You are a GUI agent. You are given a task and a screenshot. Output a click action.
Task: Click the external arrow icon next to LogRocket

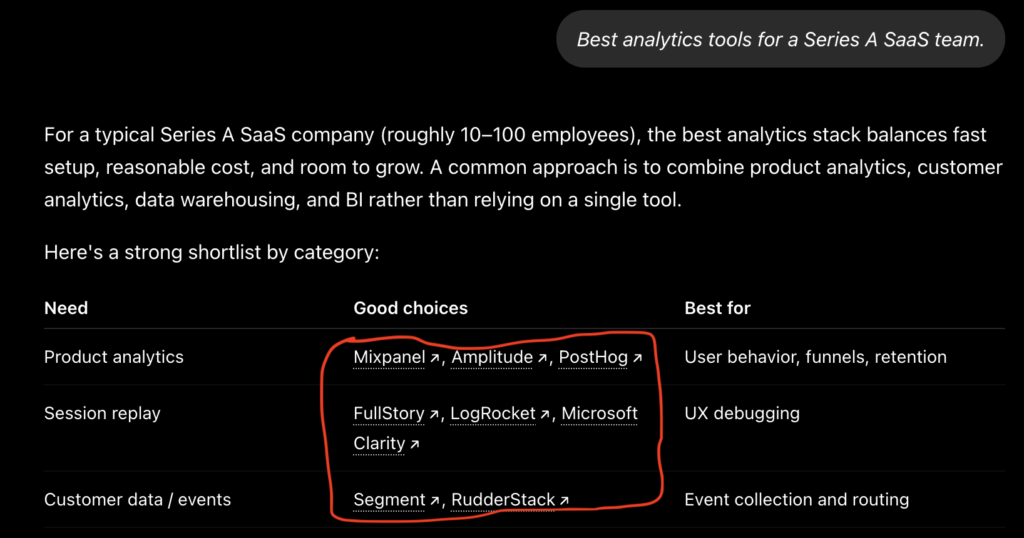[545, 414]
